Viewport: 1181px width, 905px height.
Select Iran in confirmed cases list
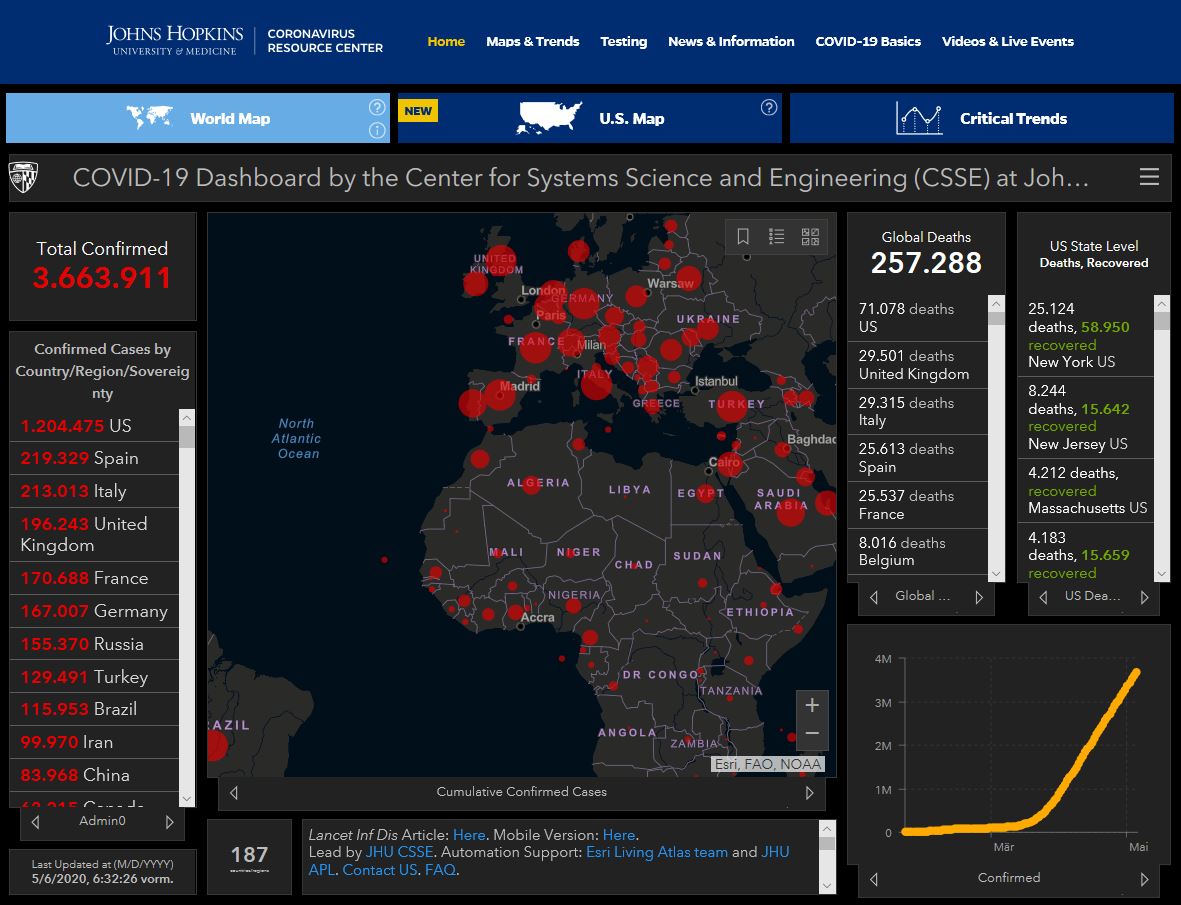pyautogui.click(x=94, y=742)
